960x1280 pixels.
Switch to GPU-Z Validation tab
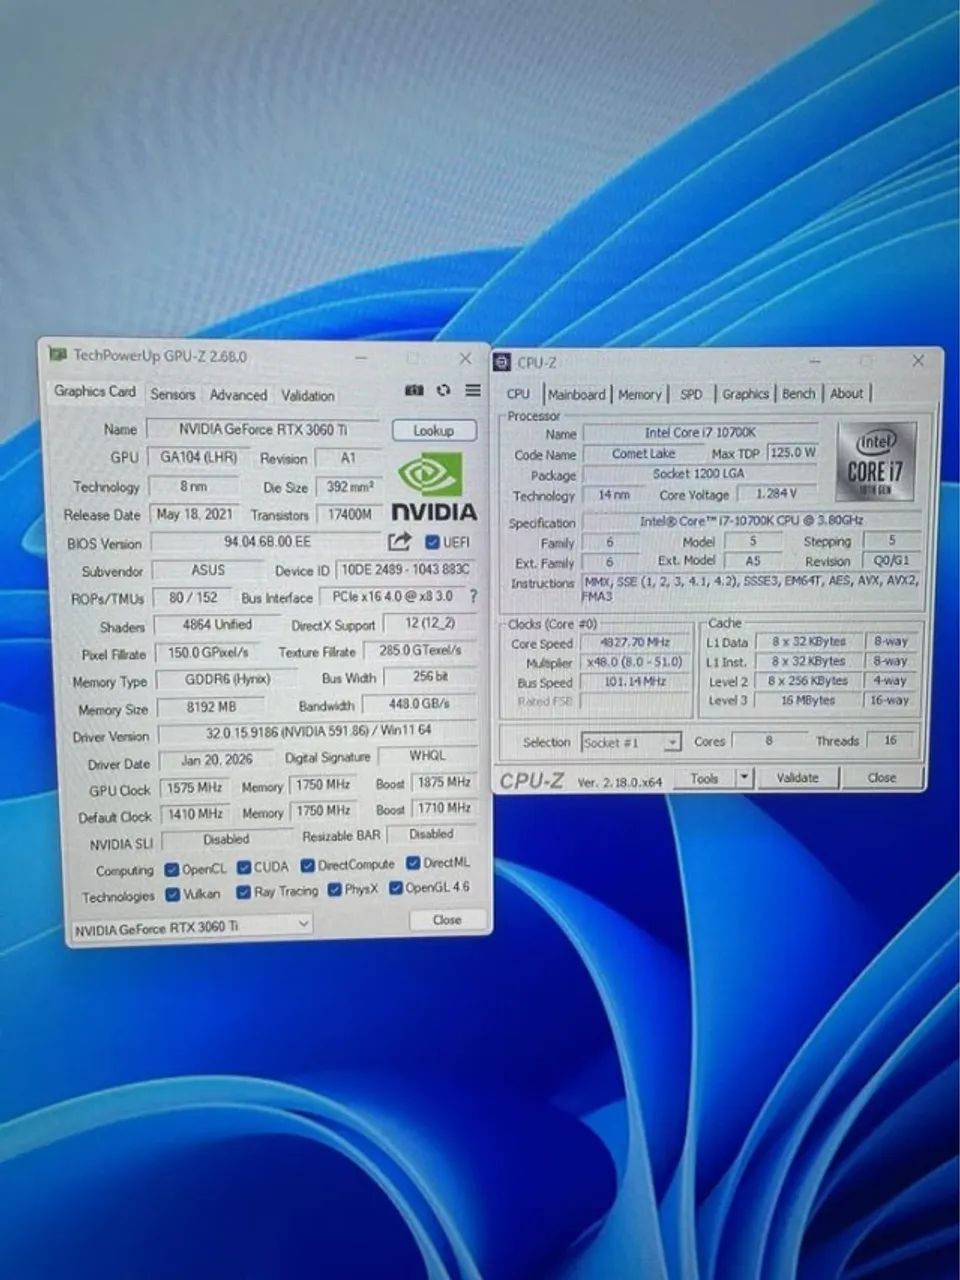(308, 395)
